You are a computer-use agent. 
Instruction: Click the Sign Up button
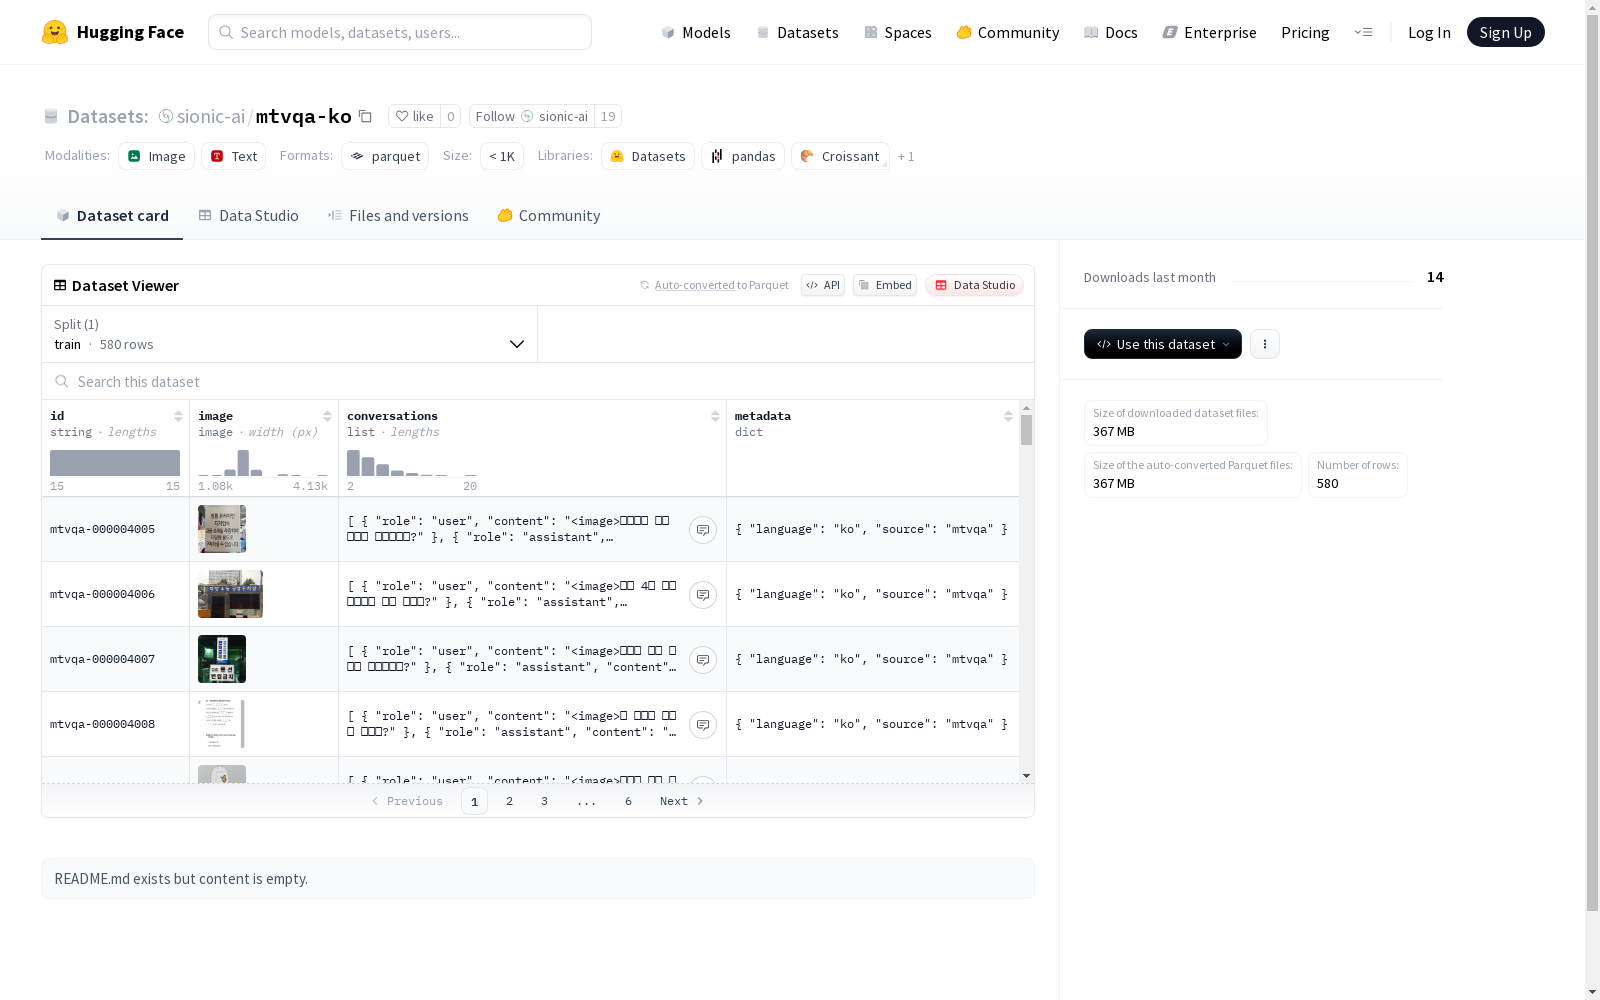(1506, 32)
